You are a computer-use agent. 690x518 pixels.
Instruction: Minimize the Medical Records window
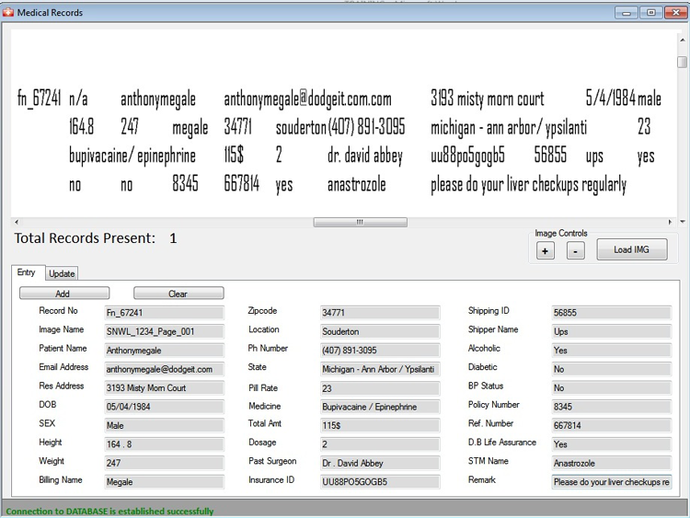pyautogui.click(x=626, y=13)
